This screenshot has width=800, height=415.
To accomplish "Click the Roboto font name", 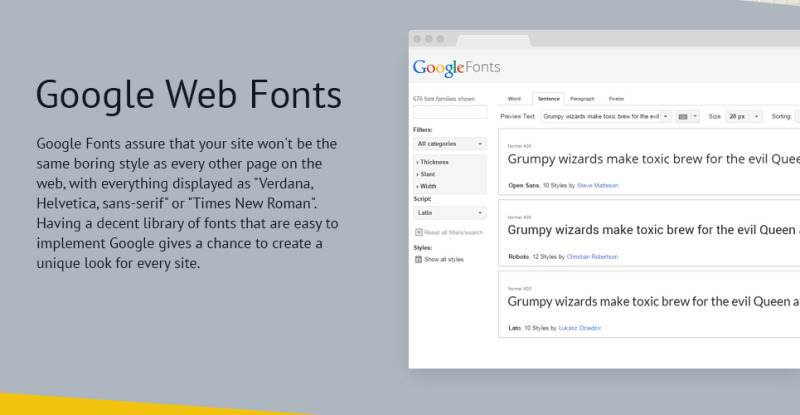I will (518, 257).
